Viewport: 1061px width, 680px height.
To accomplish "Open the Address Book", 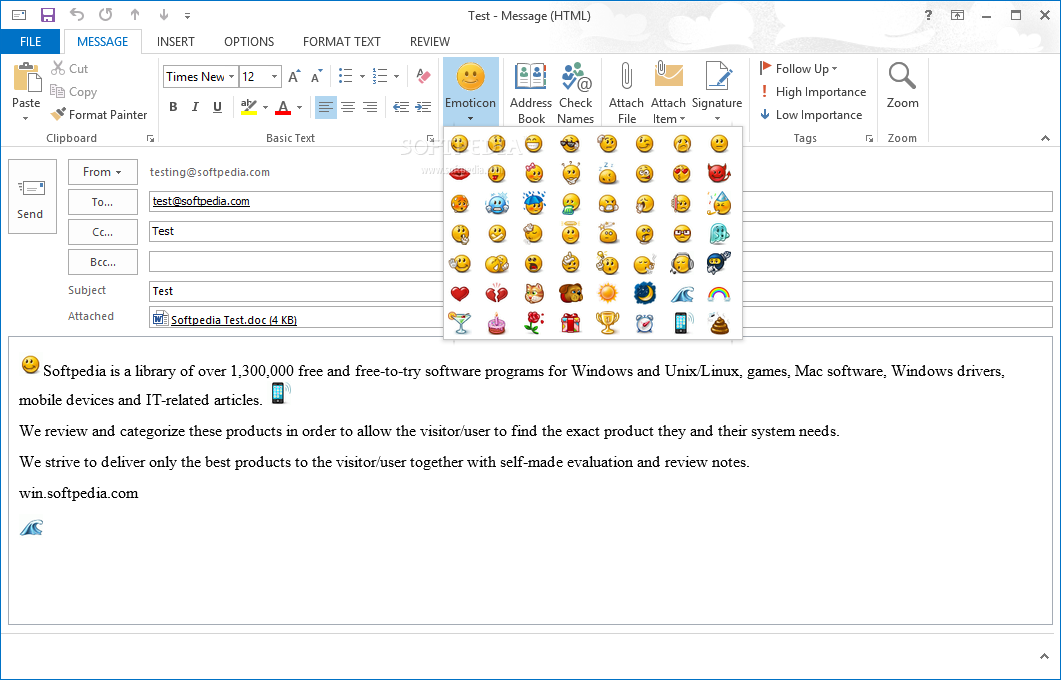I will [x=530, y=93].
